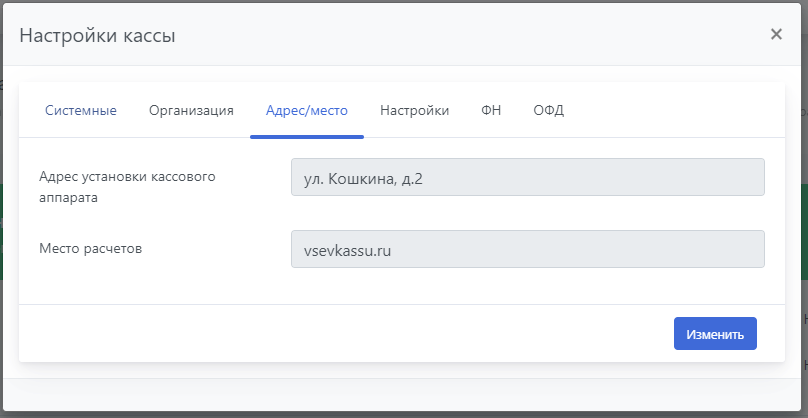Switch to the Системные tab
This screenshot has height=418, width=808.
click(x=81, y=111)
